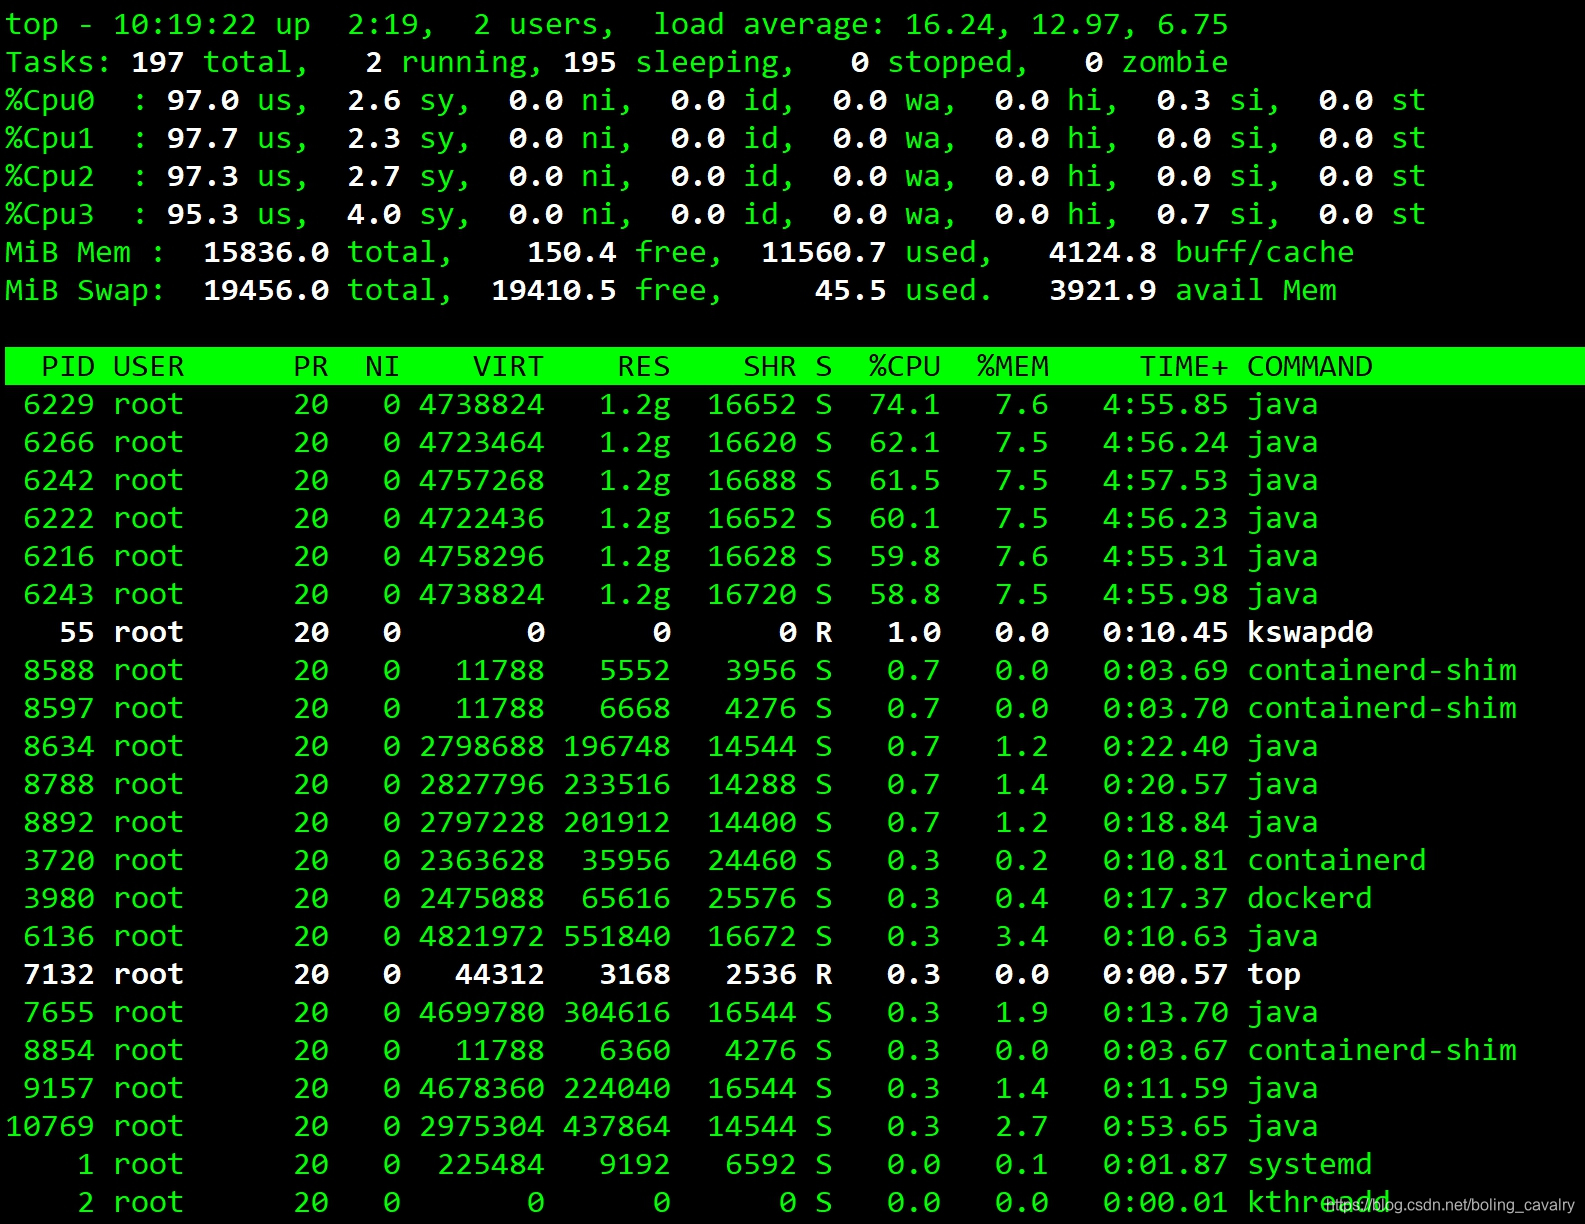The width and height of the screenshot is (1585, 1224).
Task: Click PID 10769 in the process list
Action: click(50, 1127)
